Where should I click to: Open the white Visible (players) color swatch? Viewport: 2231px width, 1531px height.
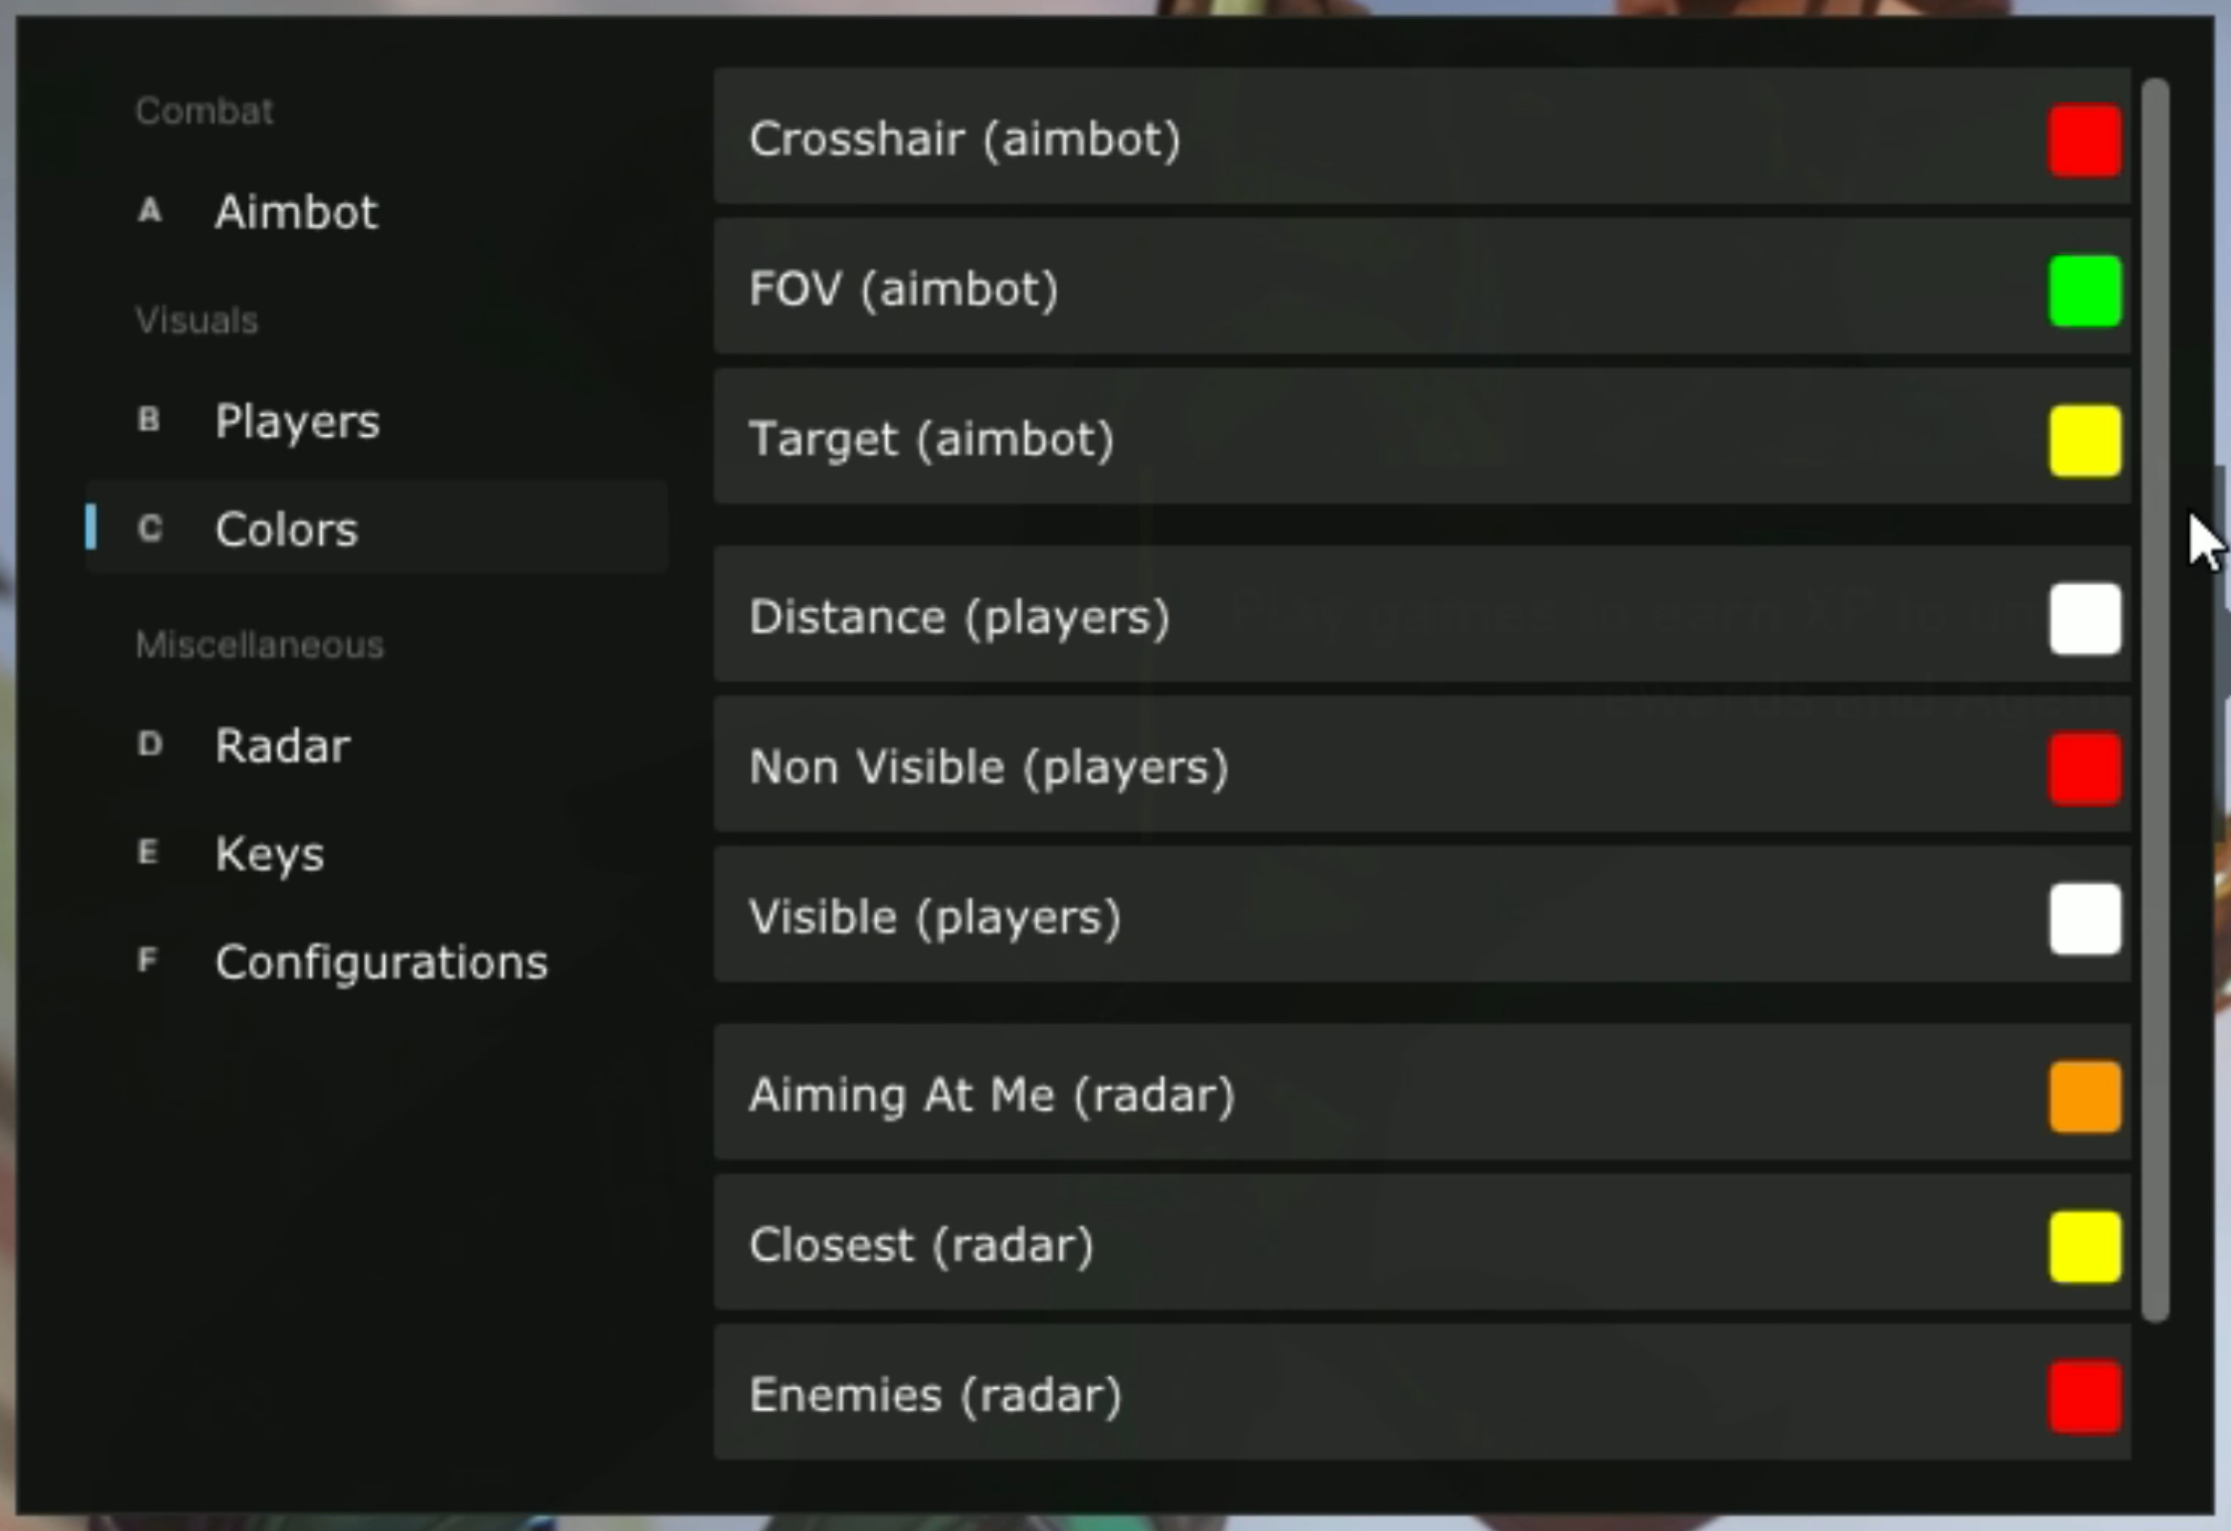2084,919
